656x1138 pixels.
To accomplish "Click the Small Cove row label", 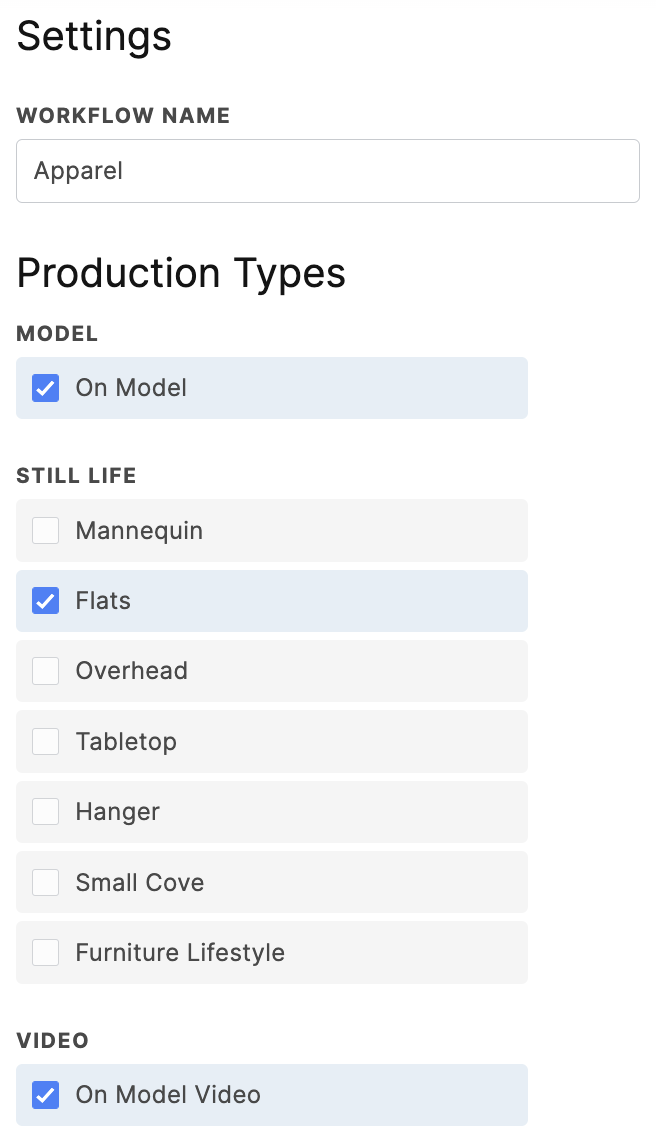I will pyautogui.click(x=140, y=882).
